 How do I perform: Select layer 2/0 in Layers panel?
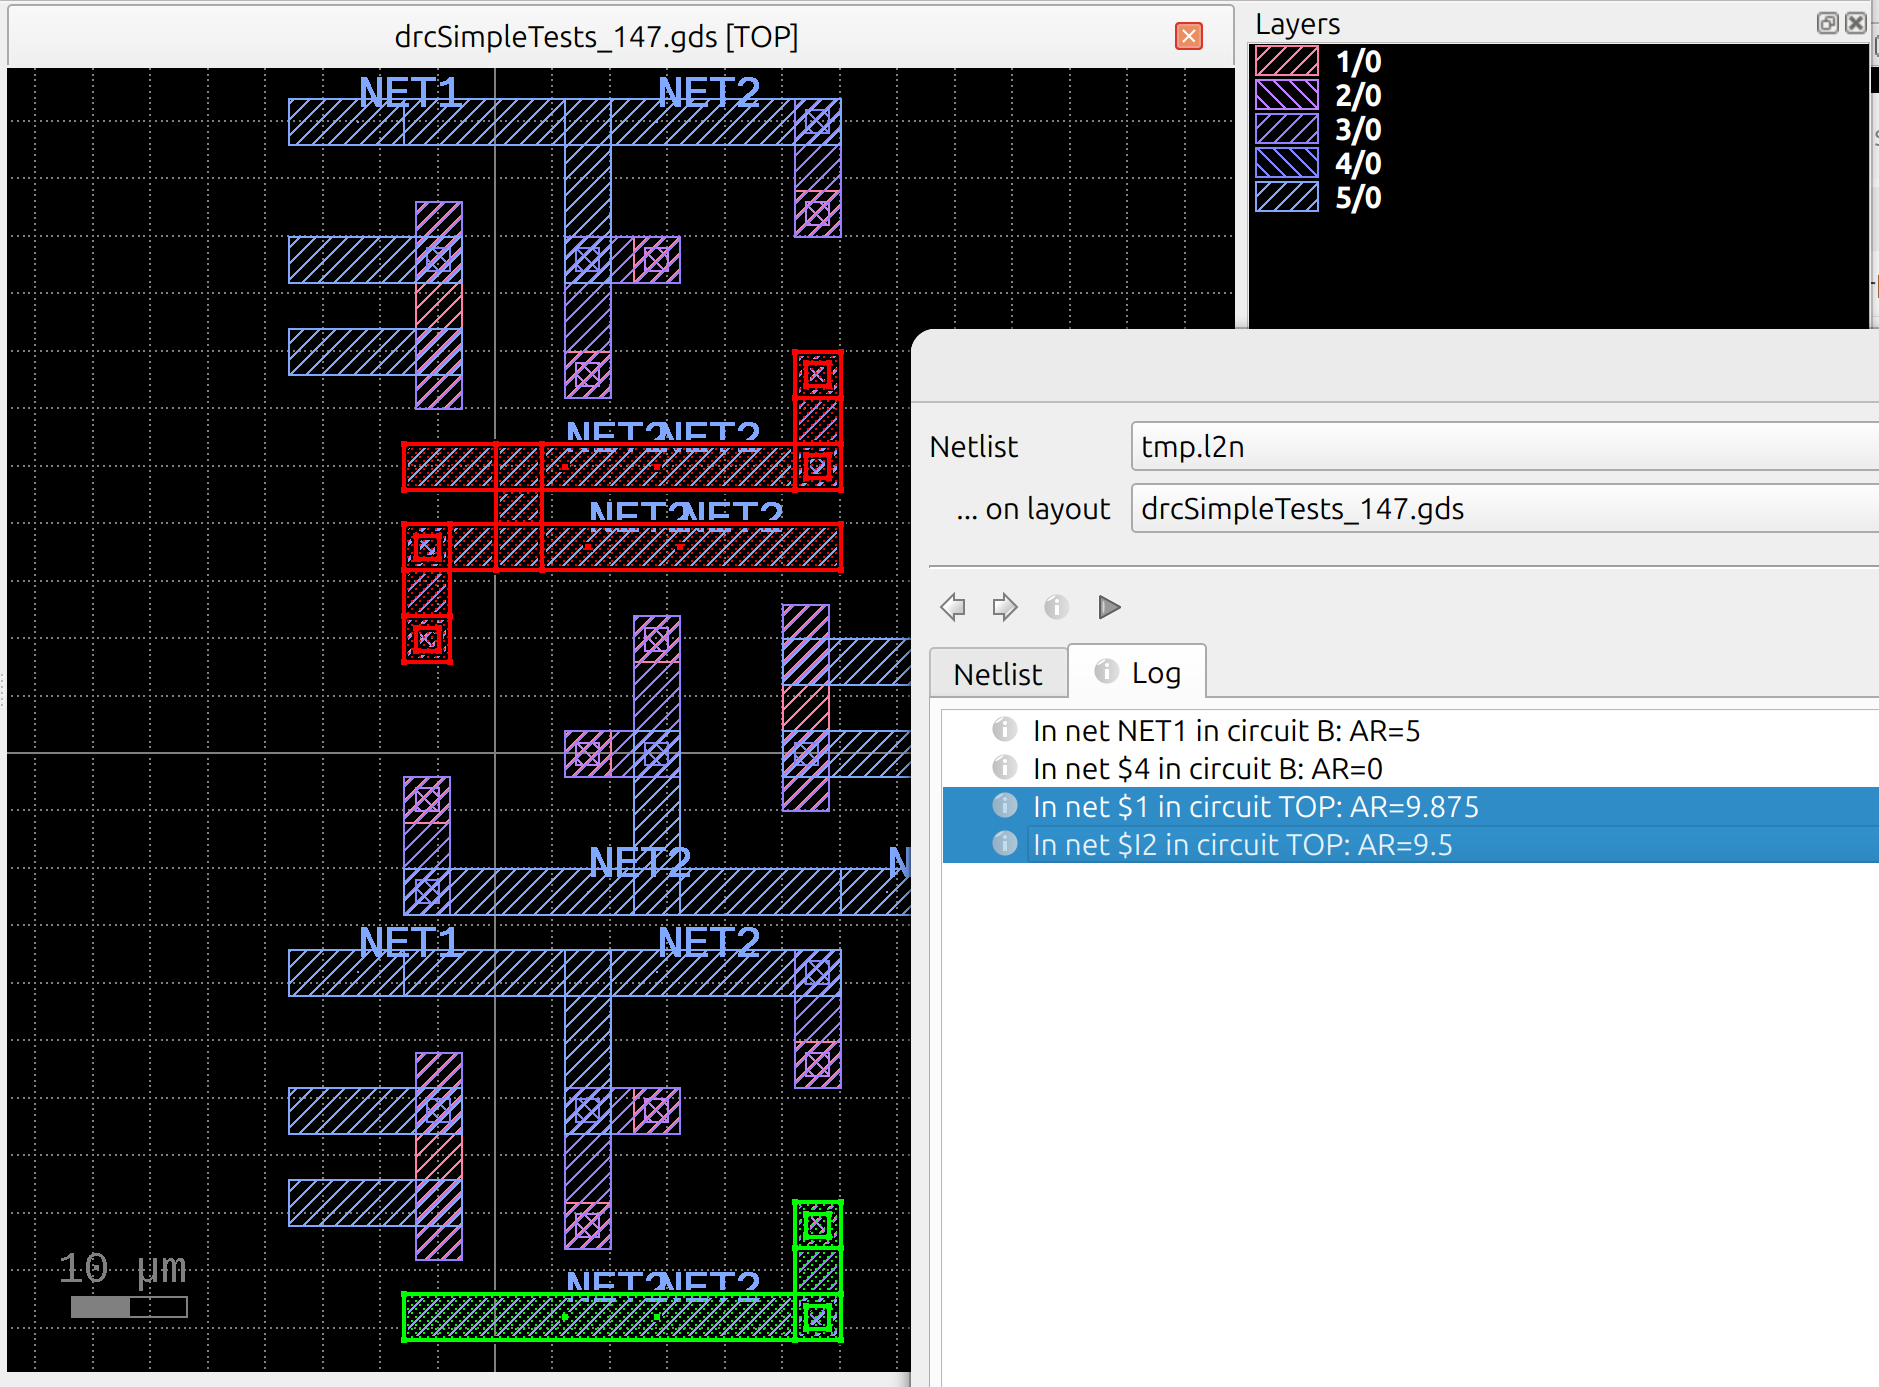1357,96
